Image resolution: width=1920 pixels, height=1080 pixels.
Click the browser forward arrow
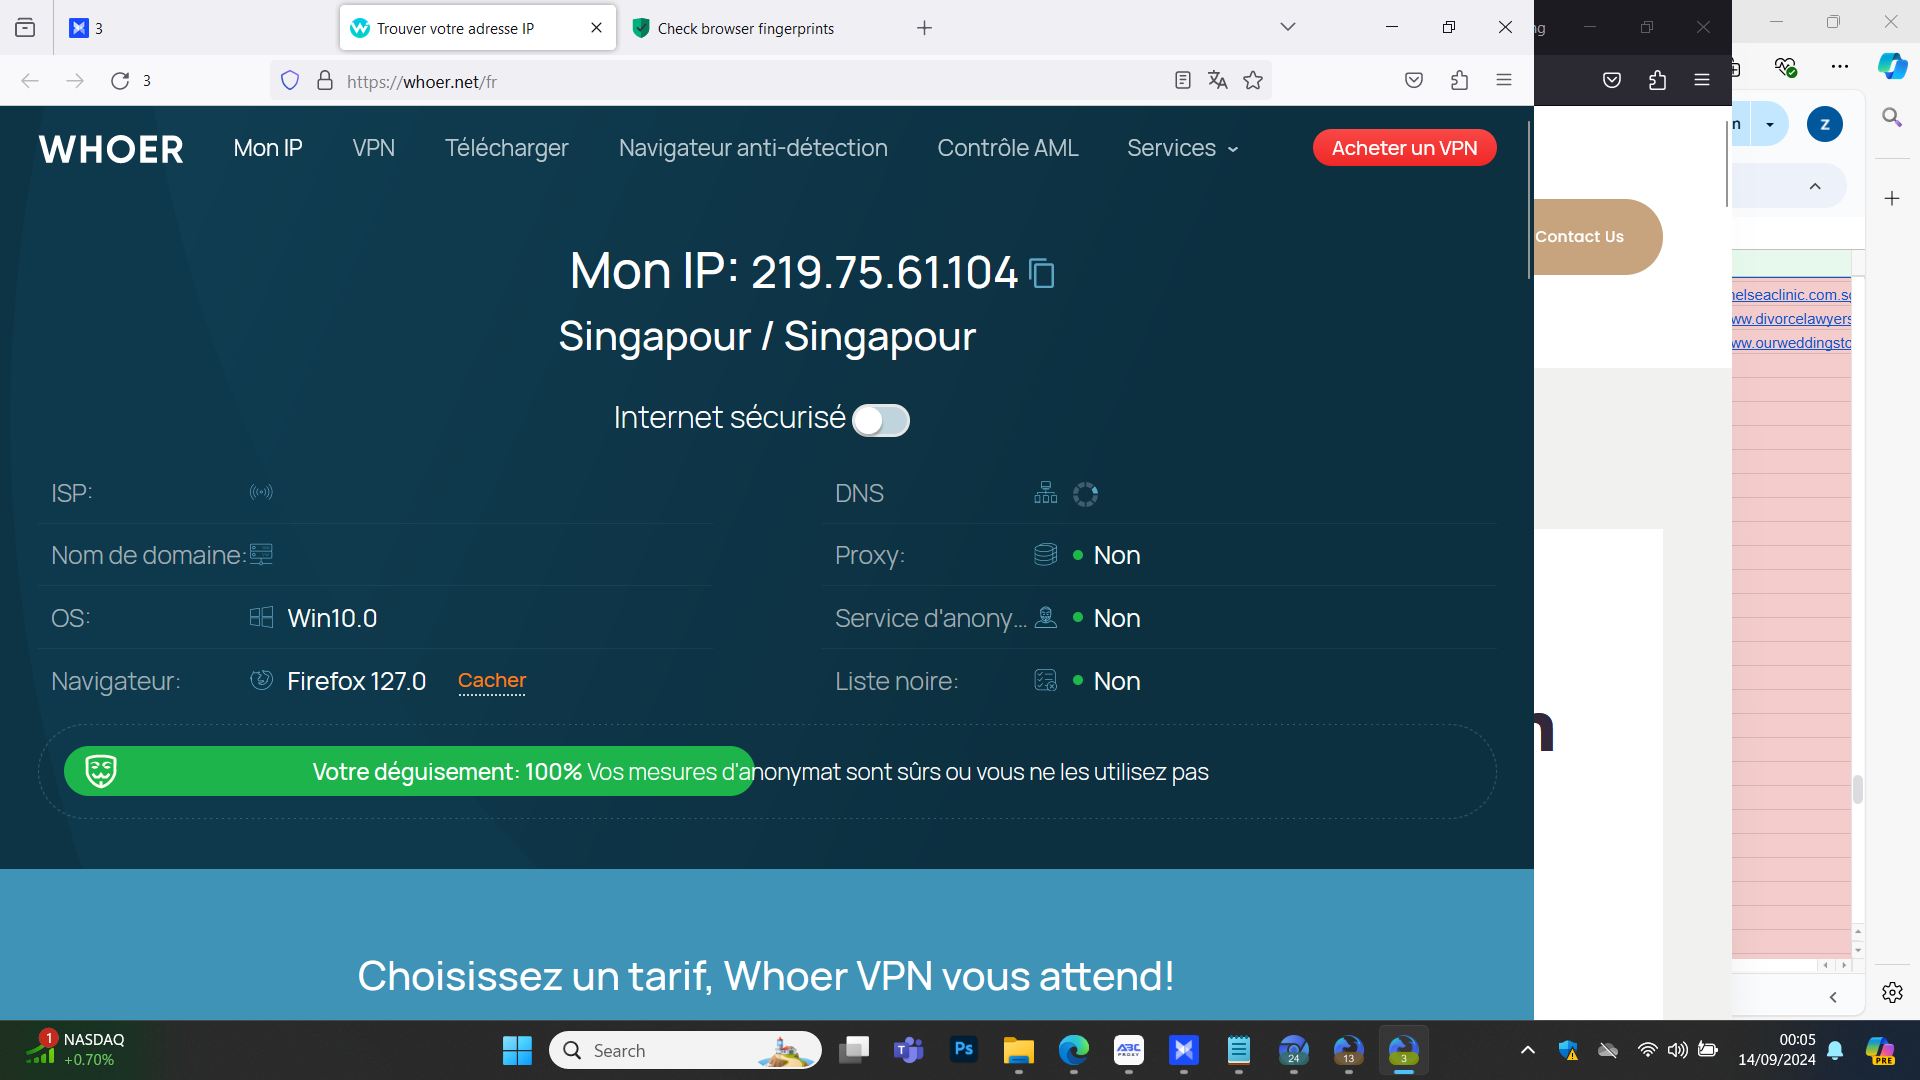tap(75, 81)
